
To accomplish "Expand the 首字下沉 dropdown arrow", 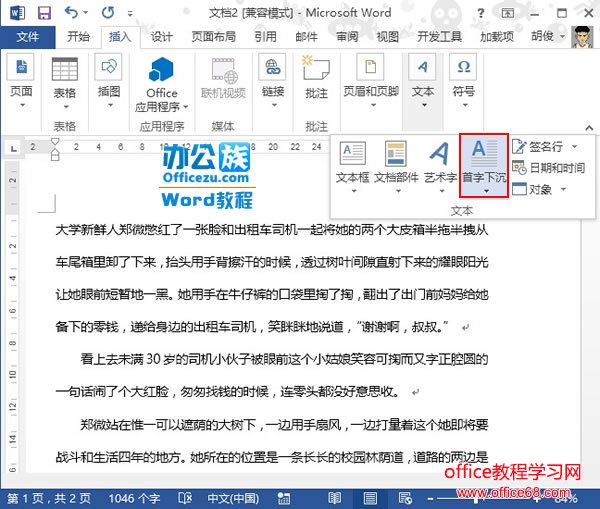I will (x=486, y=191).
